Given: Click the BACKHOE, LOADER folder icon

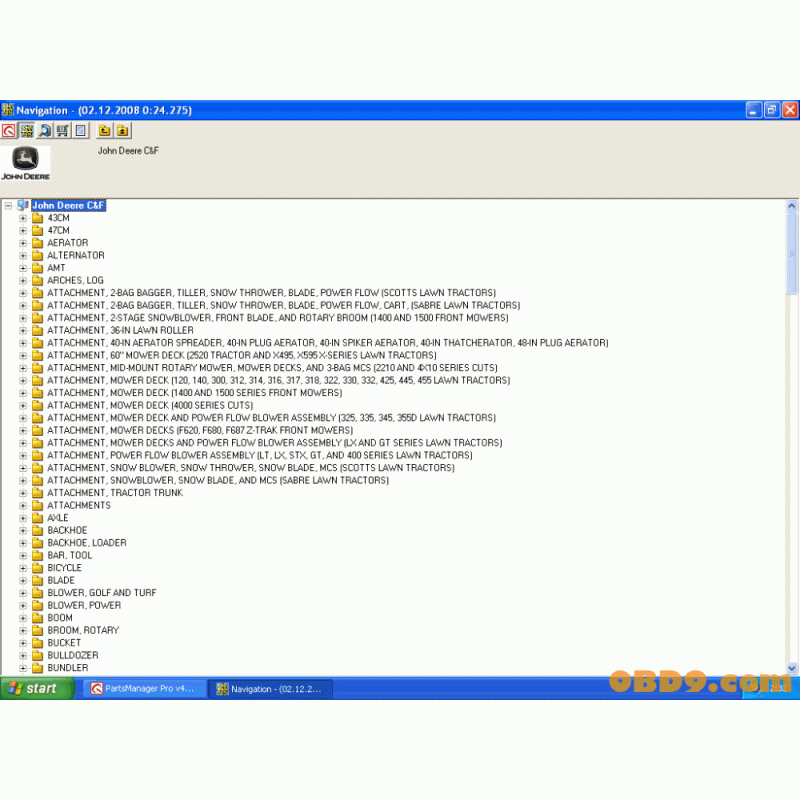Looking at the screenshot, I should coord(37,543).
